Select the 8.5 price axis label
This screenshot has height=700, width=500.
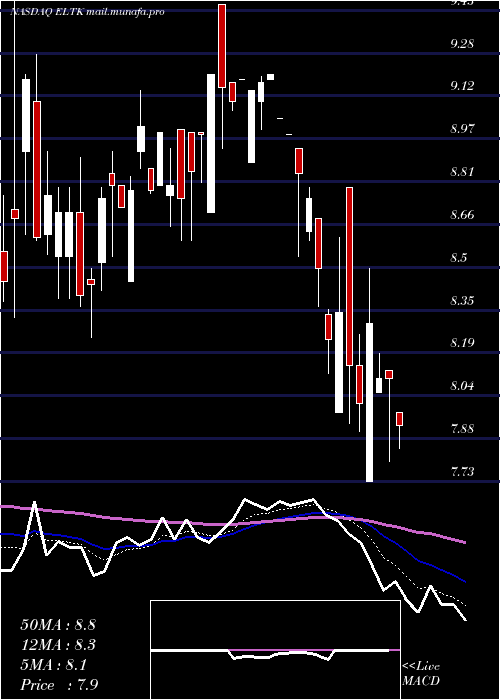click(x=459, y=258)
